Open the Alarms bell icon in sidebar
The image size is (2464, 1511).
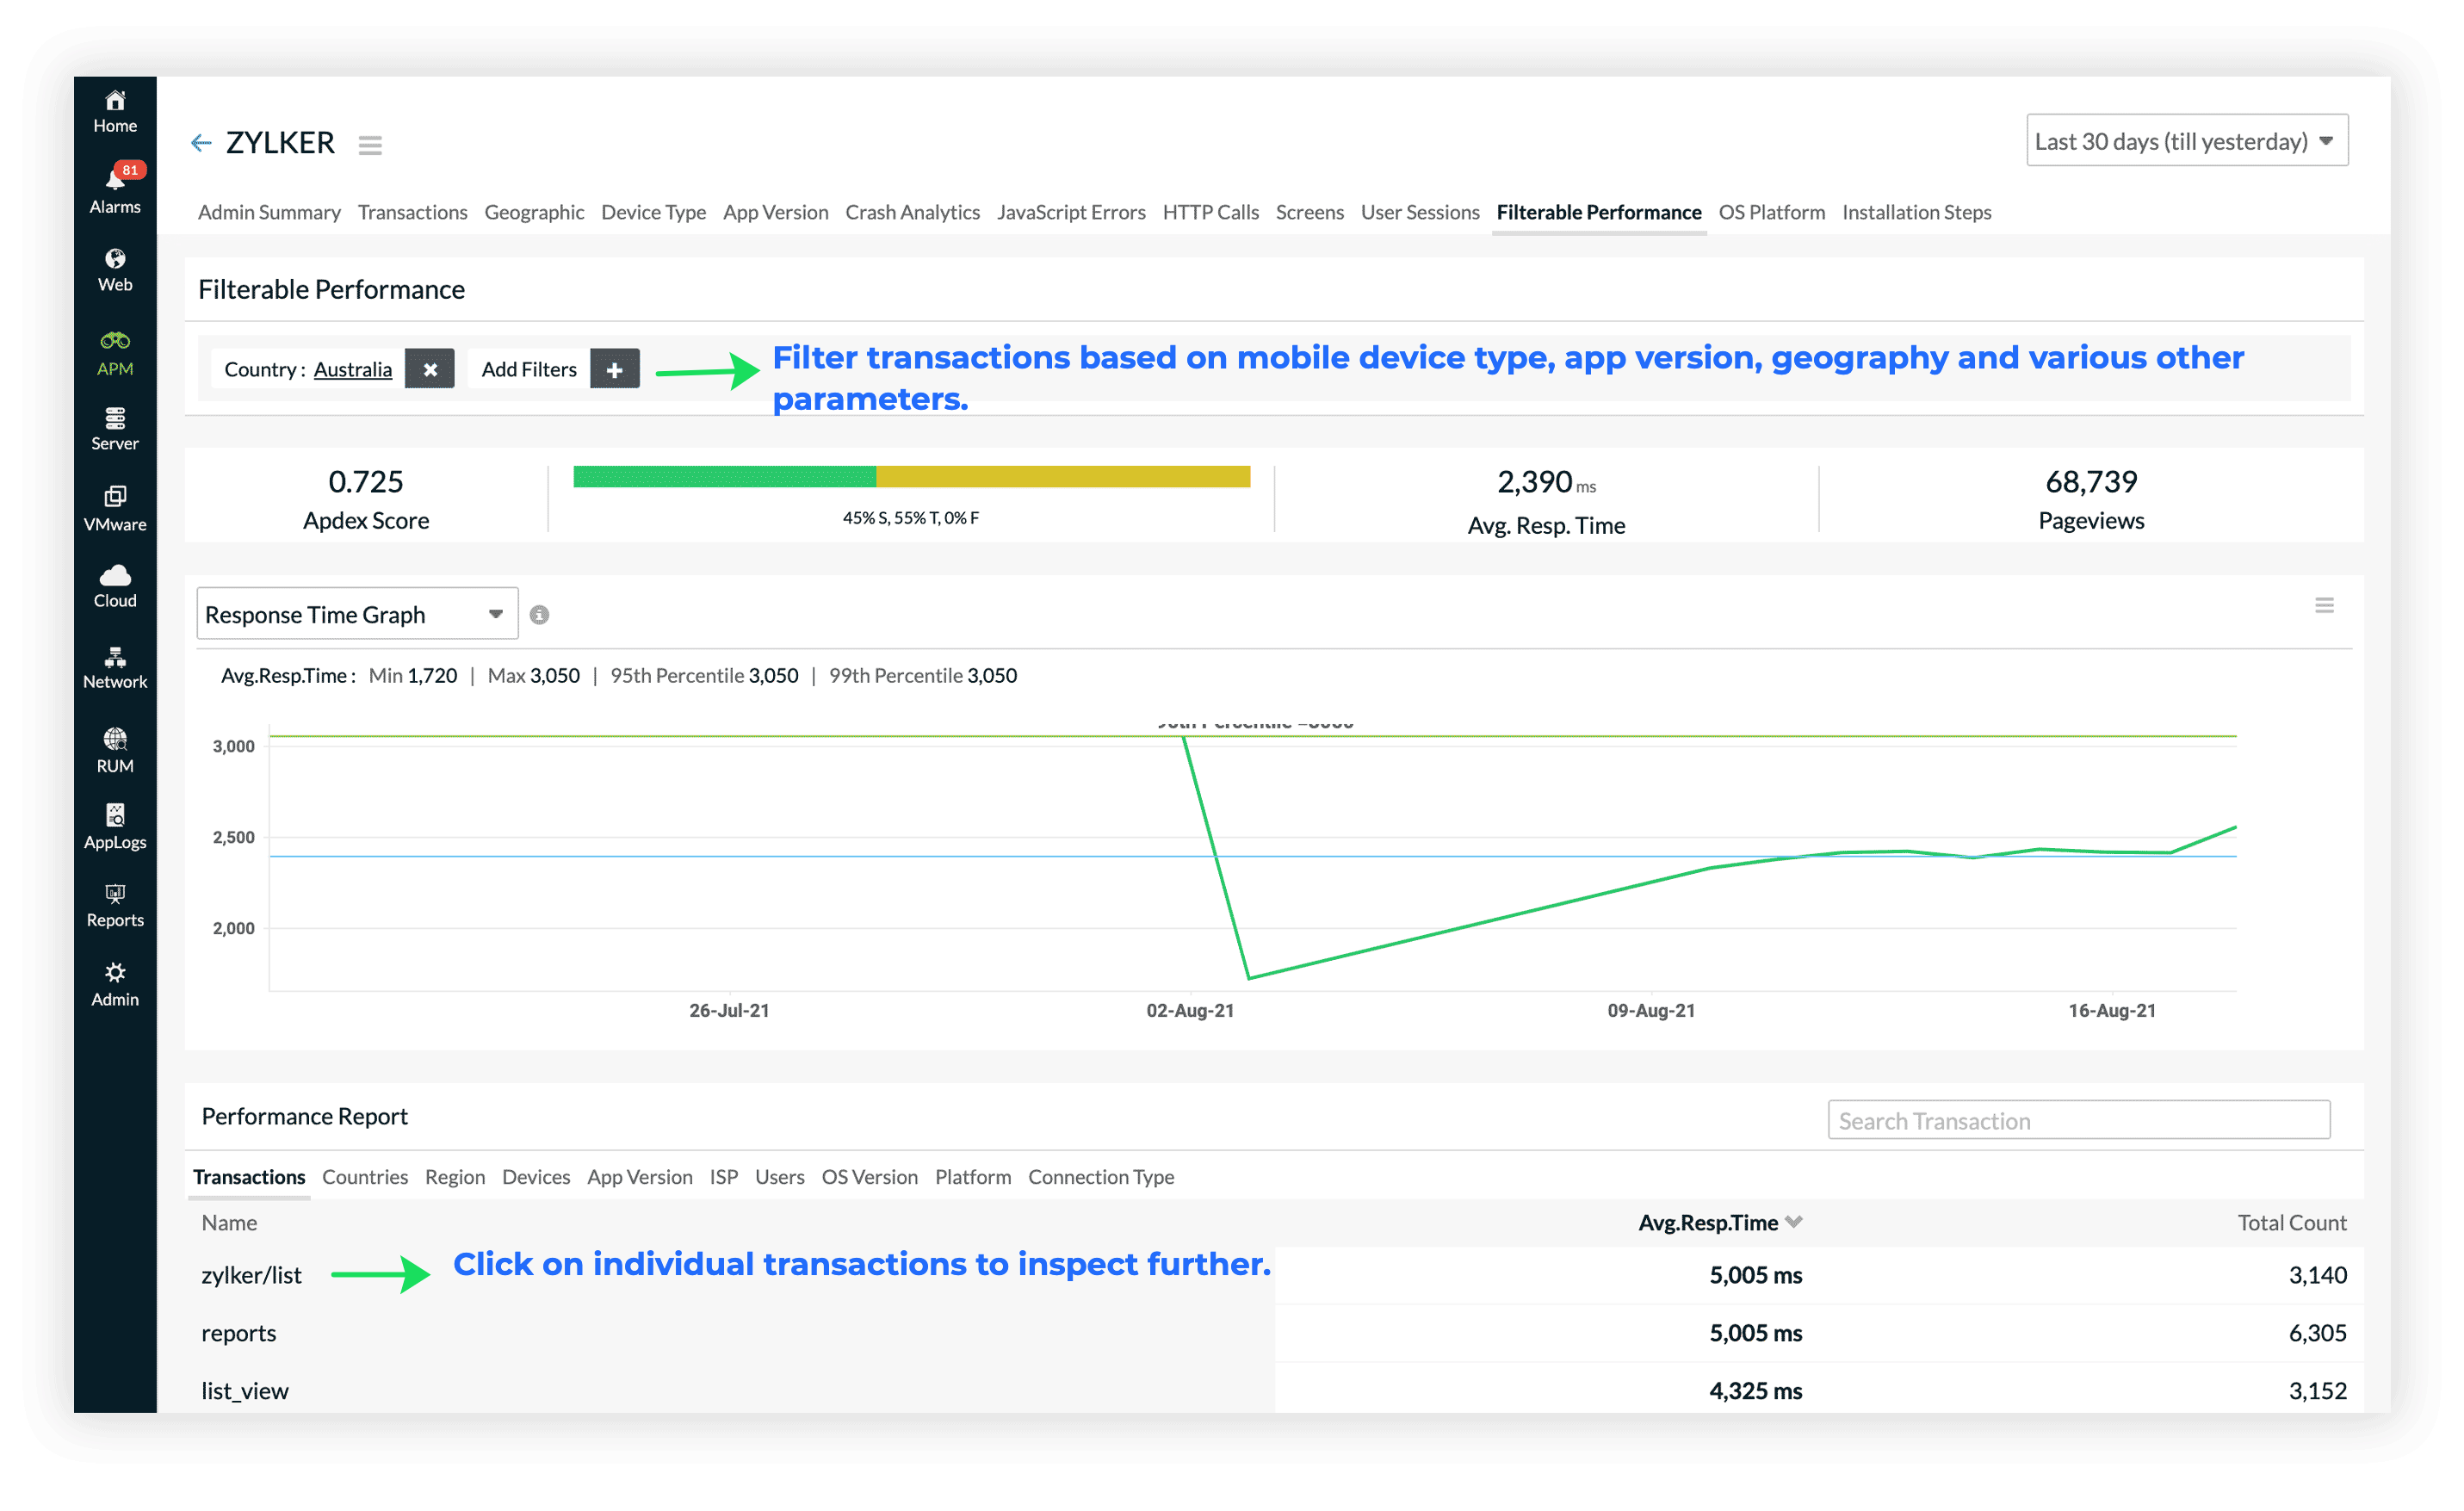(x=115, y=180)
